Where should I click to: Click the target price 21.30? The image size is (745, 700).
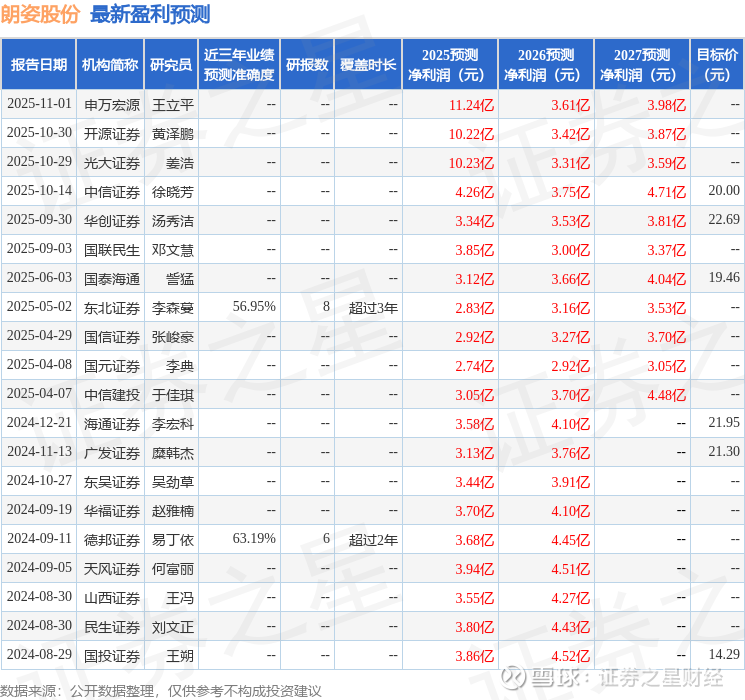pos(724,451)
